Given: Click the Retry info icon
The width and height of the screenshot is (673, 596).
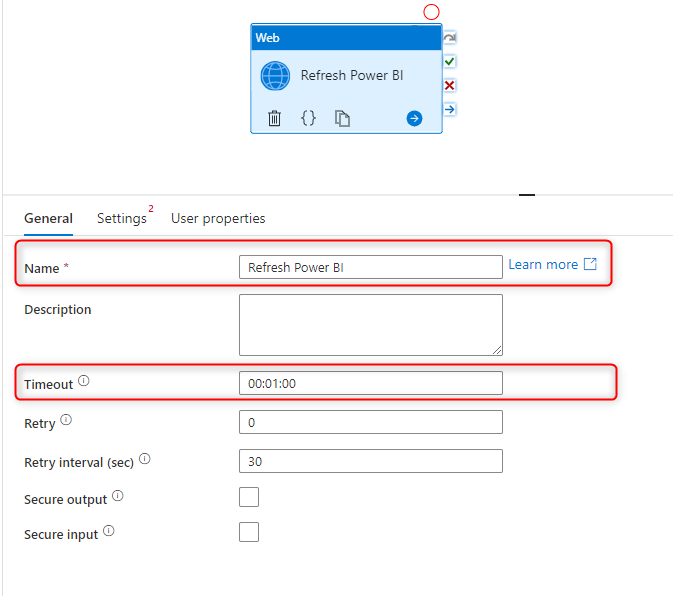Looking at the screenshot, I should point(66,420).
